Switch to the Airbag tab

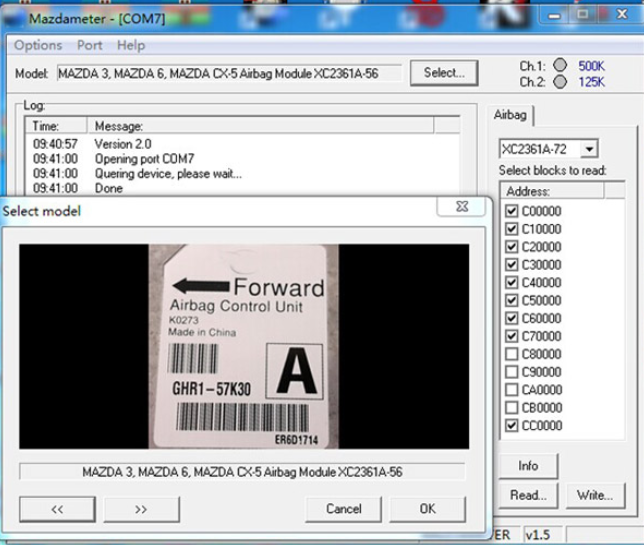click(510, 115)
